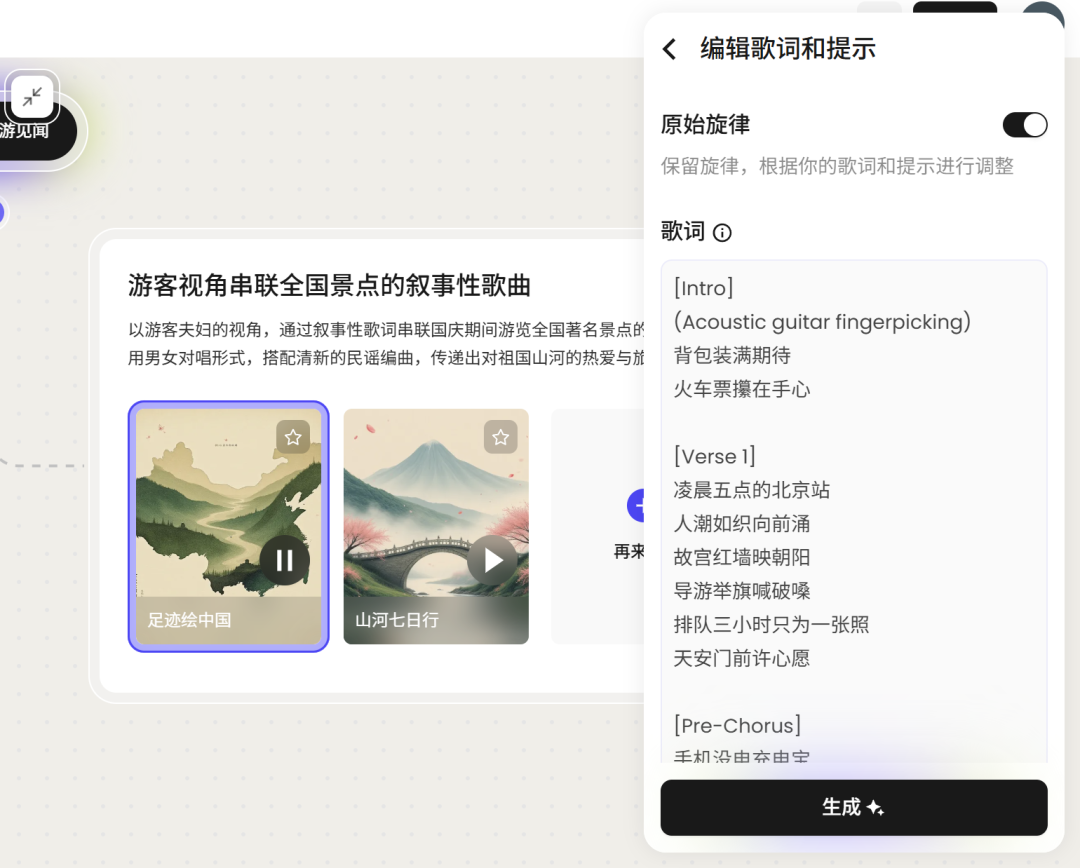Open the user avatar in top corner
Image resolution: width=1080 pixels, height=868 pixels.
[x=1043, y=8]
